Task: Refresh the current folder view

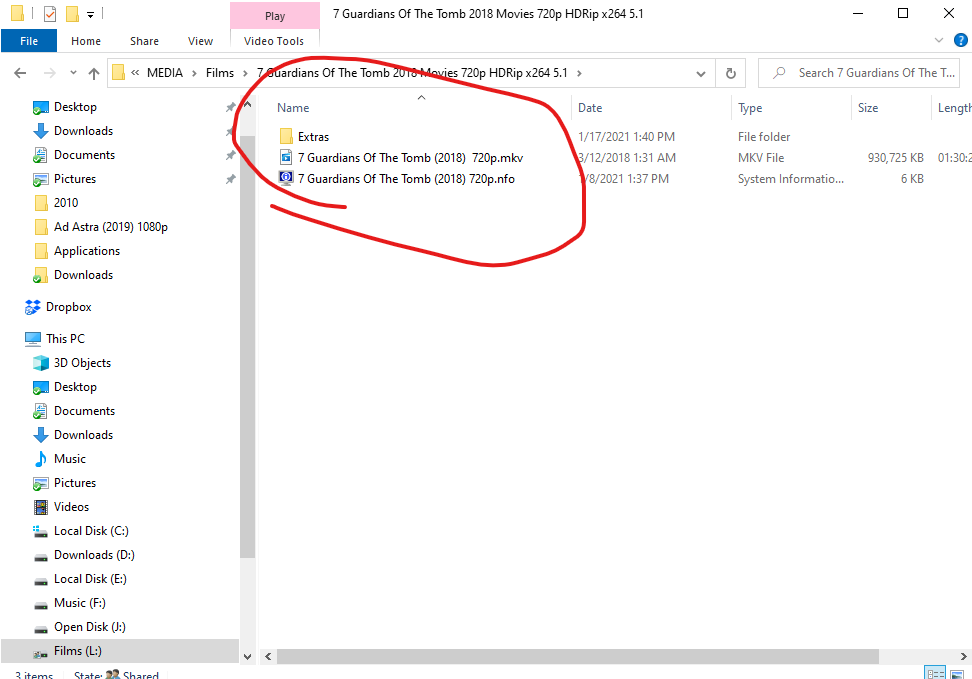Action: (731, 73)
